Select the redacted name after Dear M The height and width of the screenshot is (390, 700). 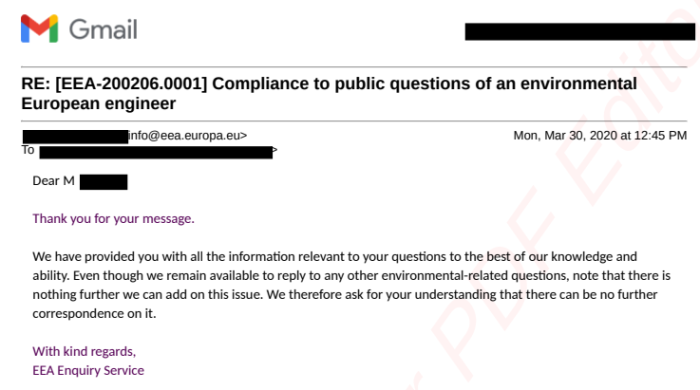(x=104, y=182)
